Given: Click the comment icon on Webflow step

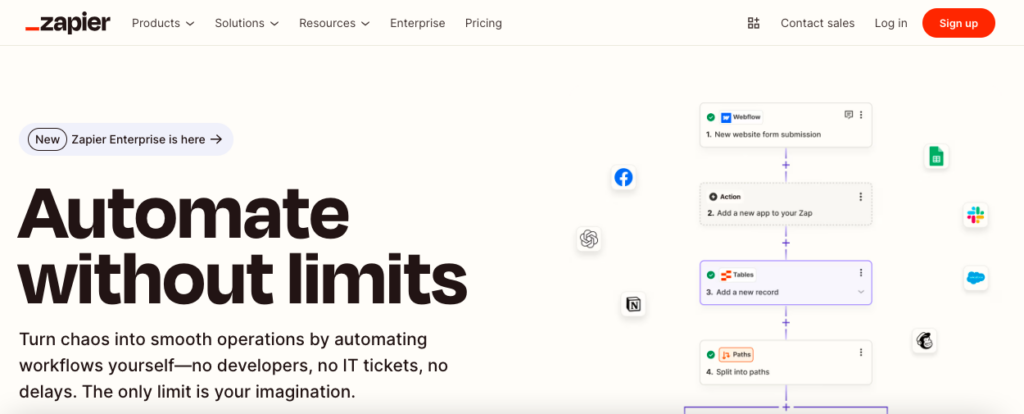Looking at the screenshot, I should coord(848,115).
